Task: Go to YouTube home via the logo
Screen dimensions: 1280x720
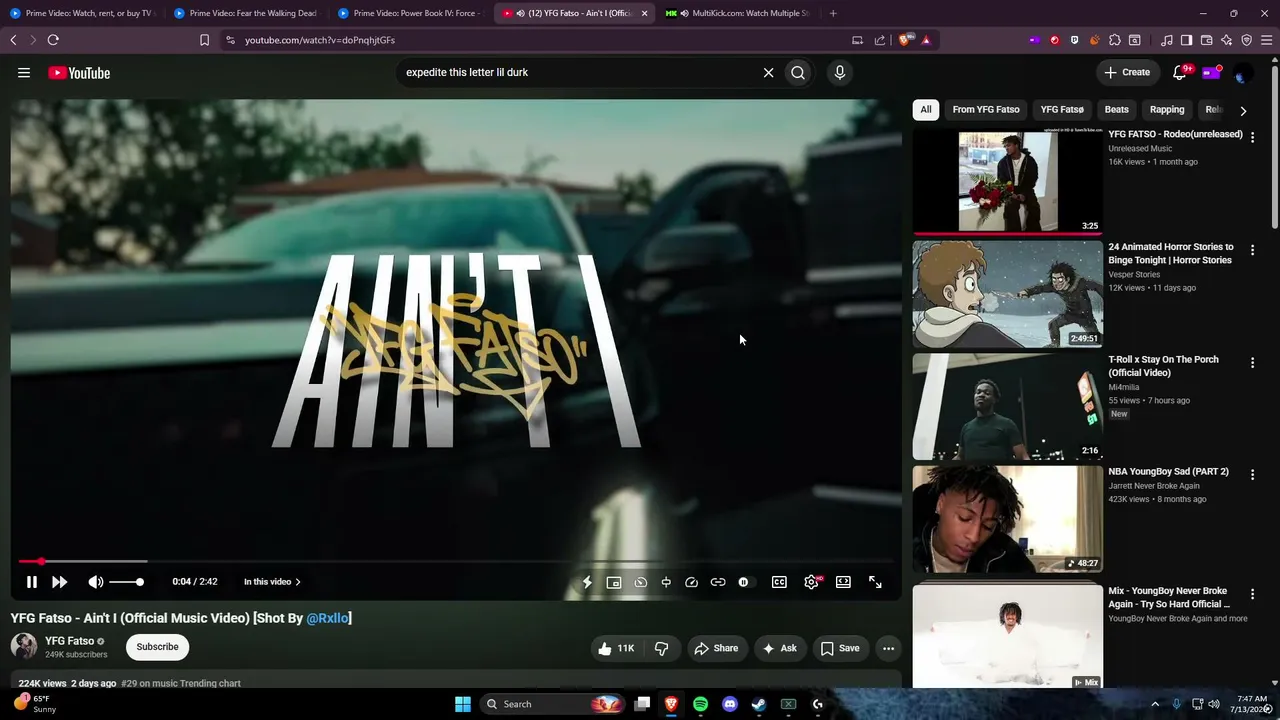Action: [x=79, y=73]
